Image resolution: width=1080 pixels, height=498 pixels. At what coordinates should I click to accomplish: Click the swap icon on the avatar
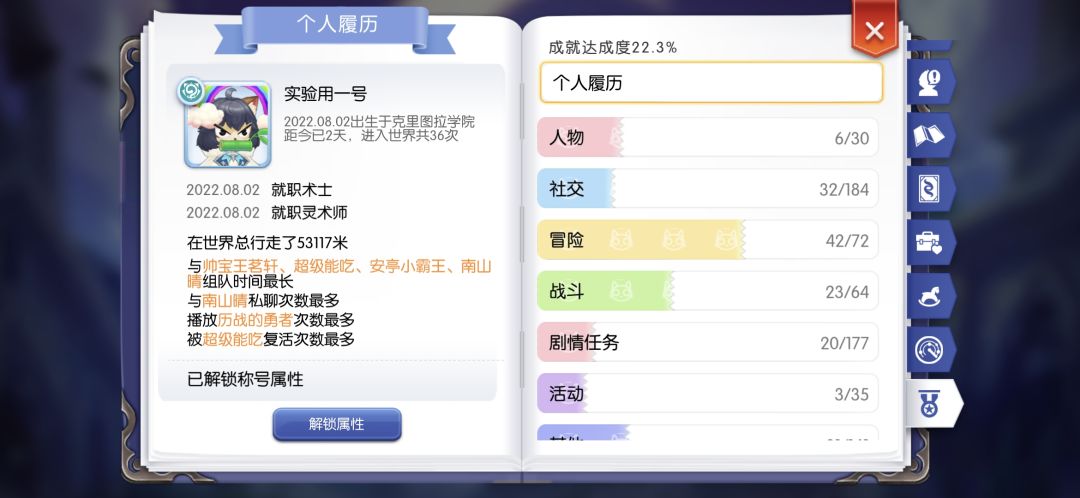190,92
